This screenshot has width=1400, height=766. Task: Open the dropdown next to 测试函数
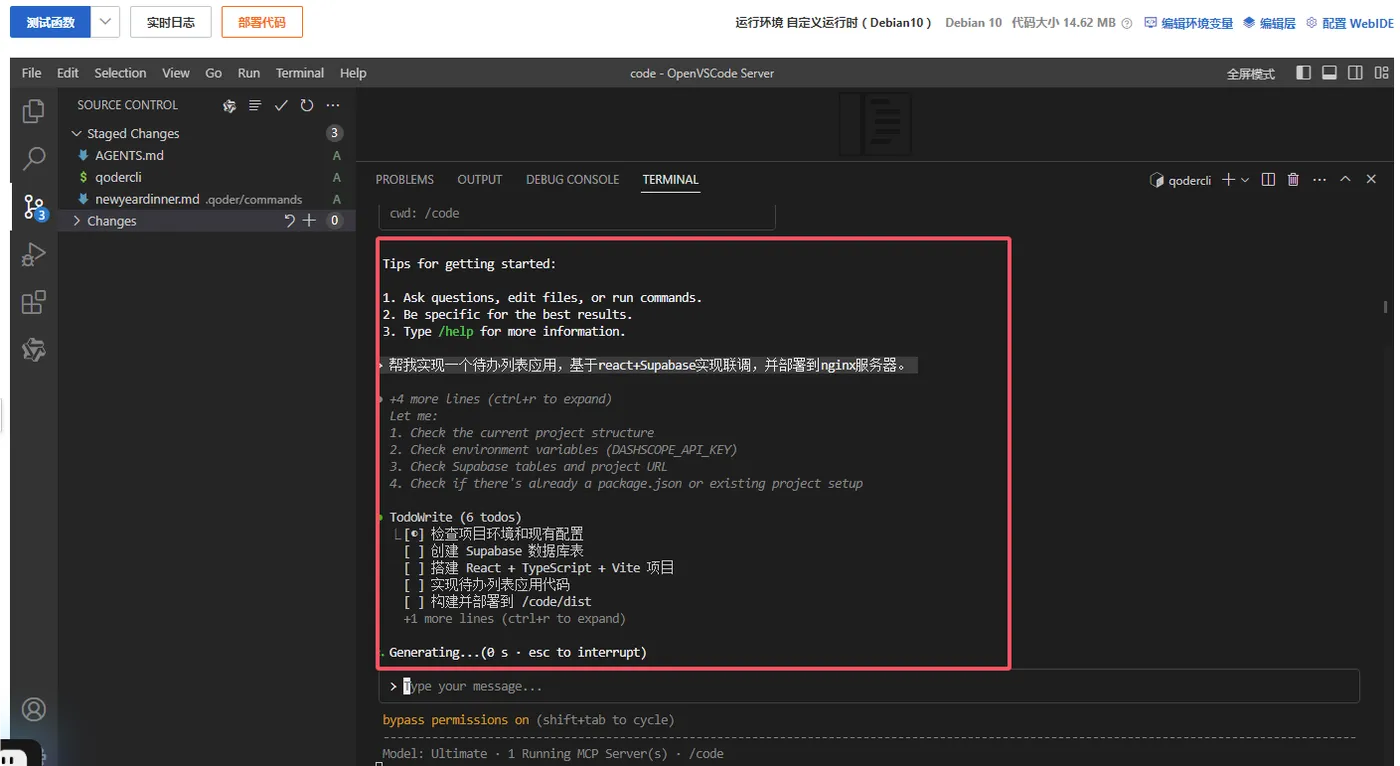tap(106, 22)
